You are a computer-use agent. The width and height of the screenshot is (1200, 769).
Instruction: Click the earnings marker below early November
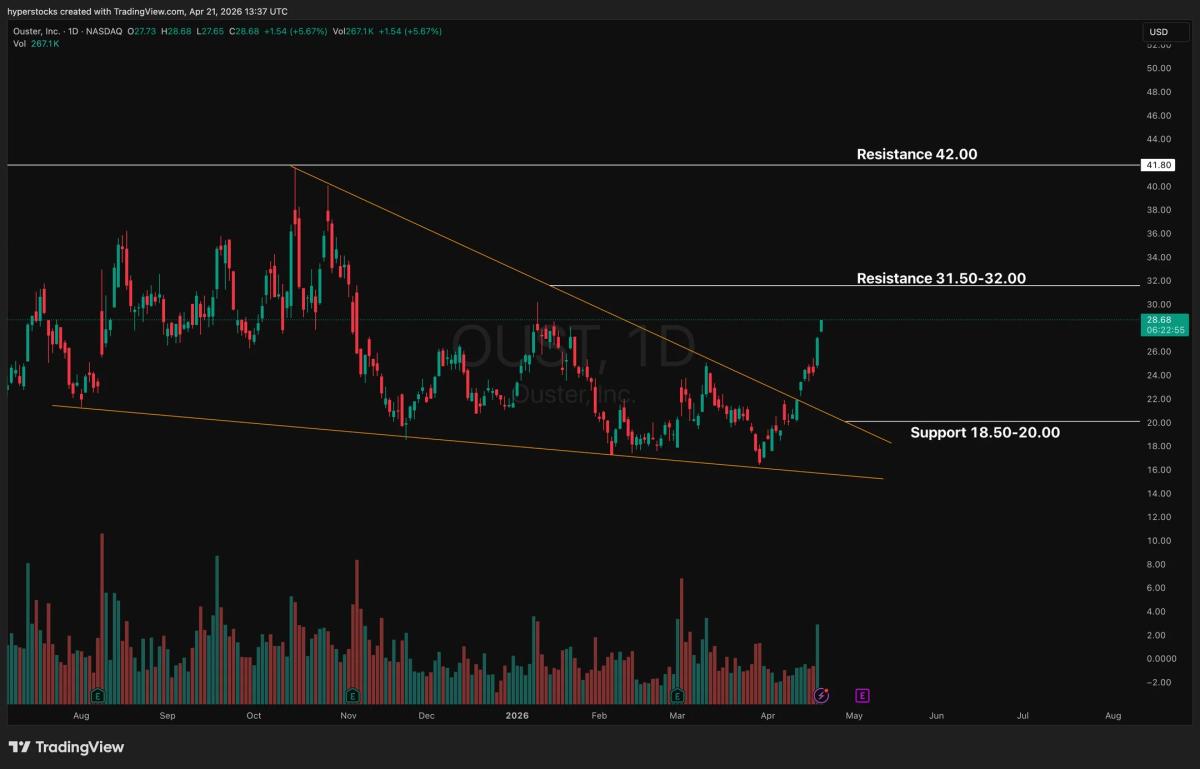pyautogui.click(x=352, y=695)
